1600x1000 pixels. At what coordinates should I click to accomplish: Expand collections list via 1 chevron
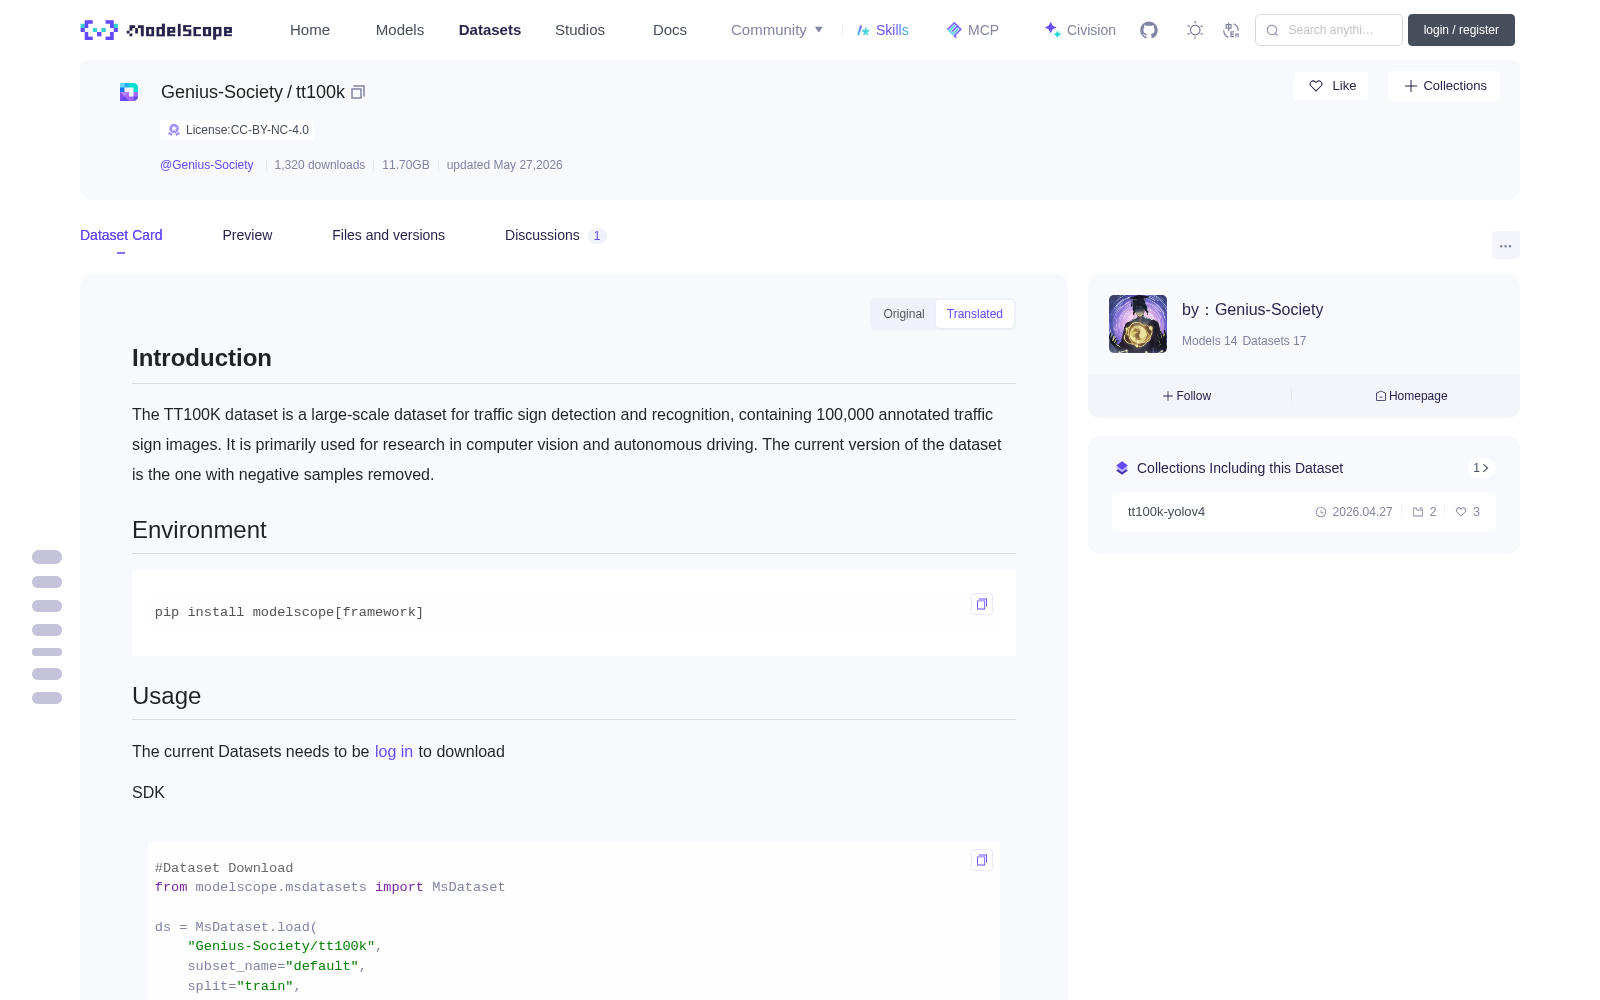click(x=1481, y=468)
